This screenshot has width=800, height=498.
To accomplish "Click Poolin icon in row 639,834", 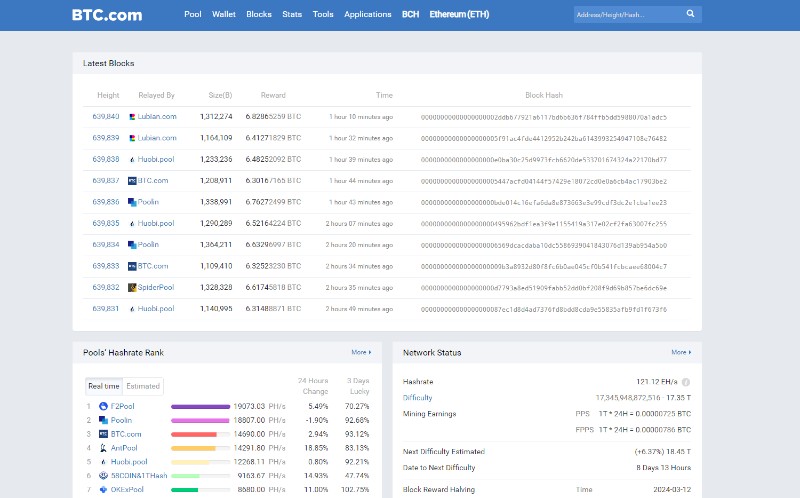I will (132, 245).
